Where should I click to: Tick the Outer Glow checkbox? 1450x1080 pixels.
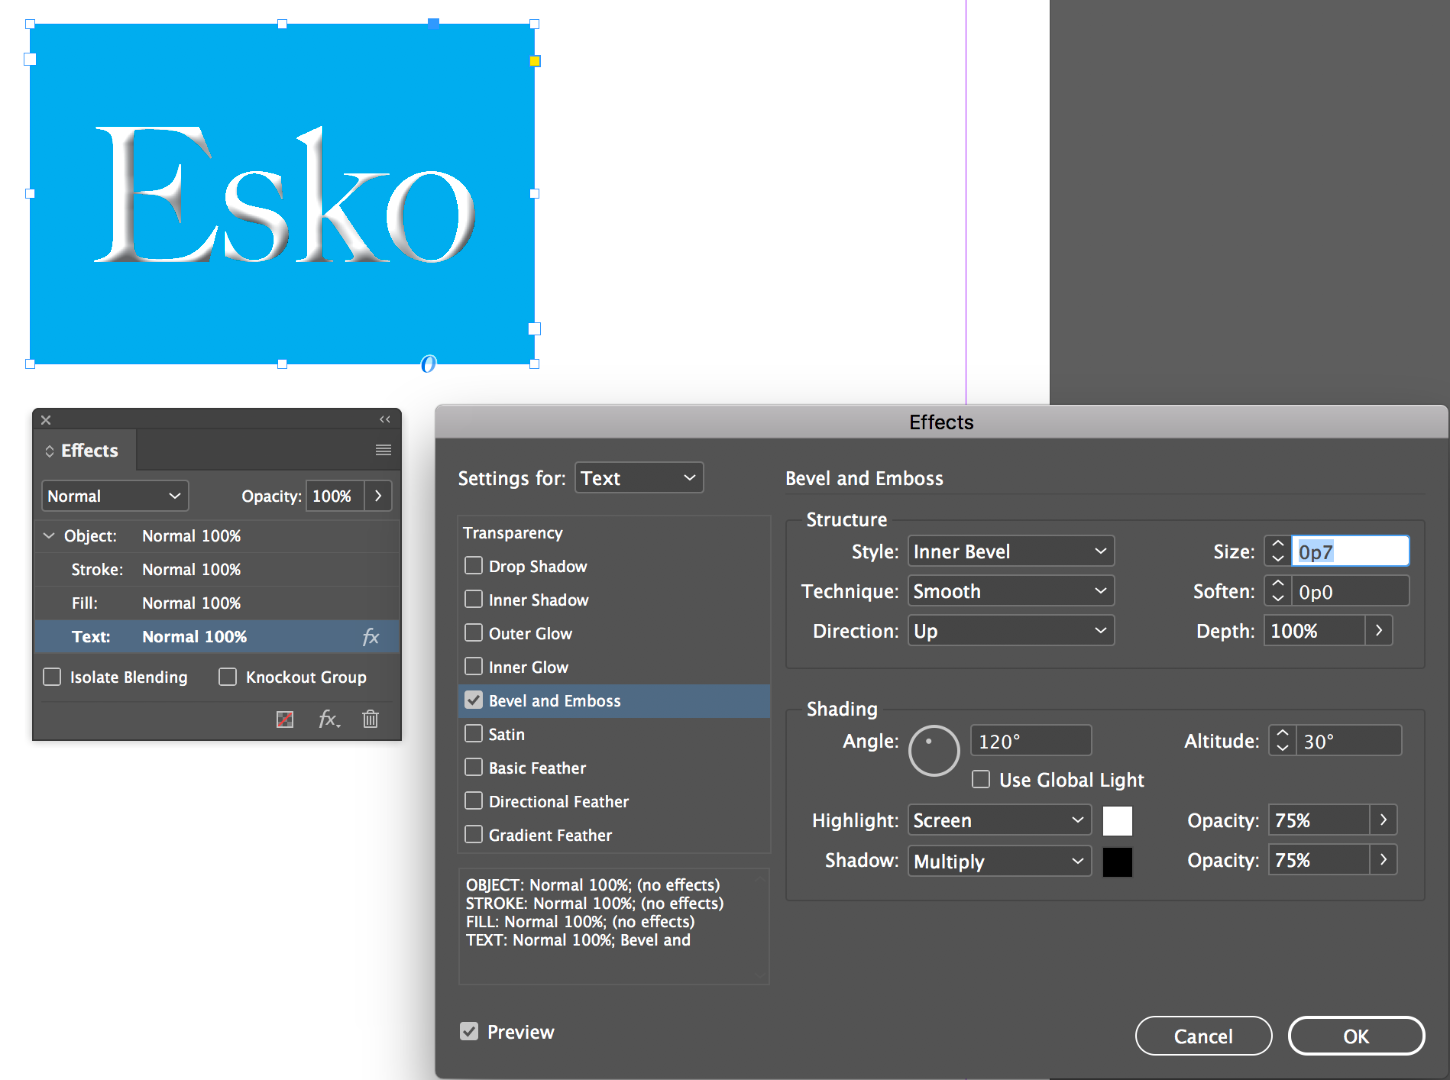point(474,633)
